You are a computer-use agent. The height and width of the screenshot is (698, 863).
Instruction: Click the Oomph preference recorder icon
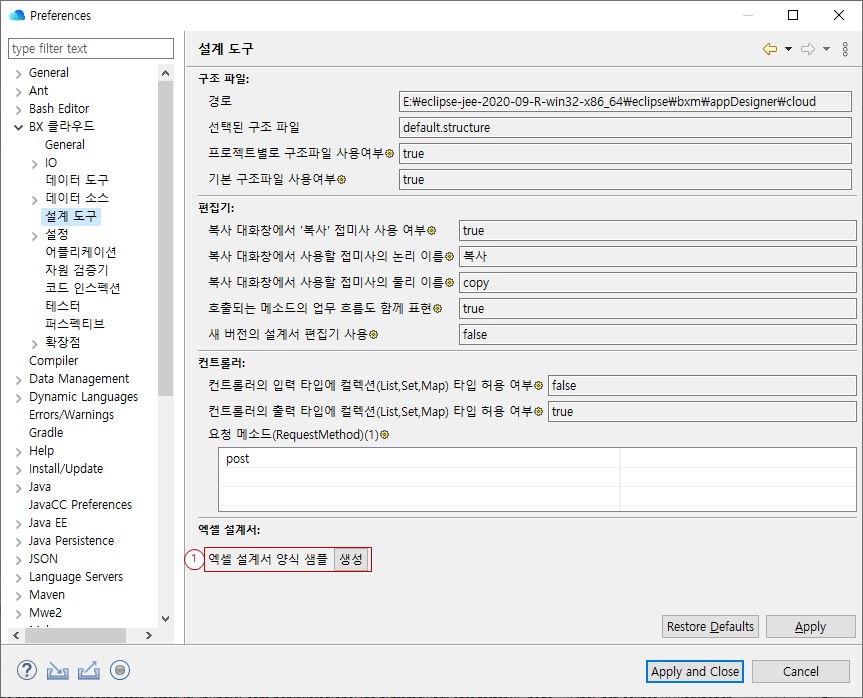(120, 671)
